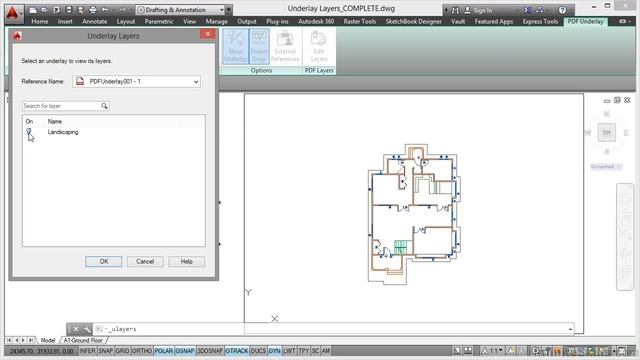Jump to first layout tab arrow

(x=9, y=340)
